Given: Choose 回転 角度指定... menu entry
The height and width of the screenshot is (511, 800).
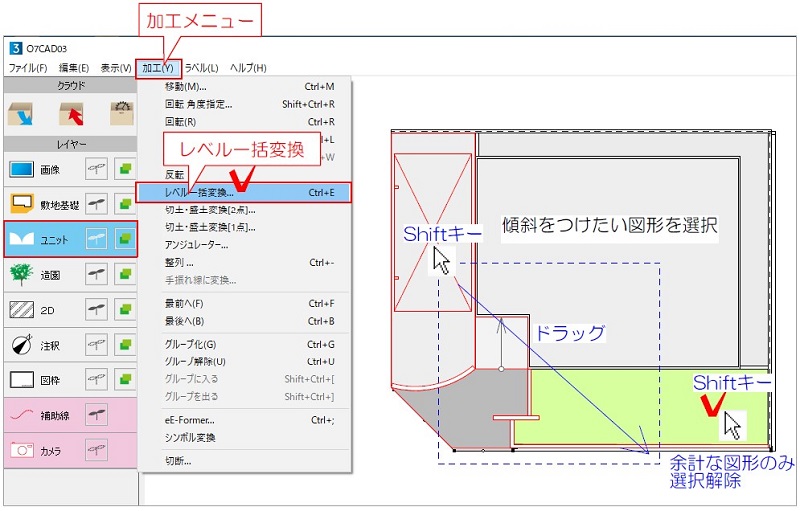Looking at the screenshot, I should pos(245,105).
